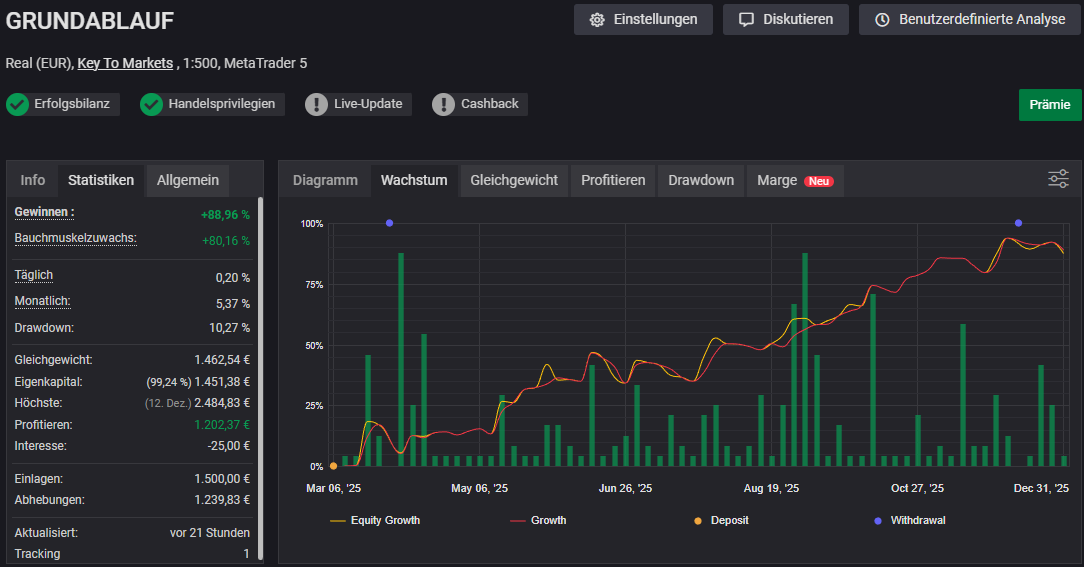
Task: Click the speech bubble icon in Diskutieren
Action: [746, 20]
